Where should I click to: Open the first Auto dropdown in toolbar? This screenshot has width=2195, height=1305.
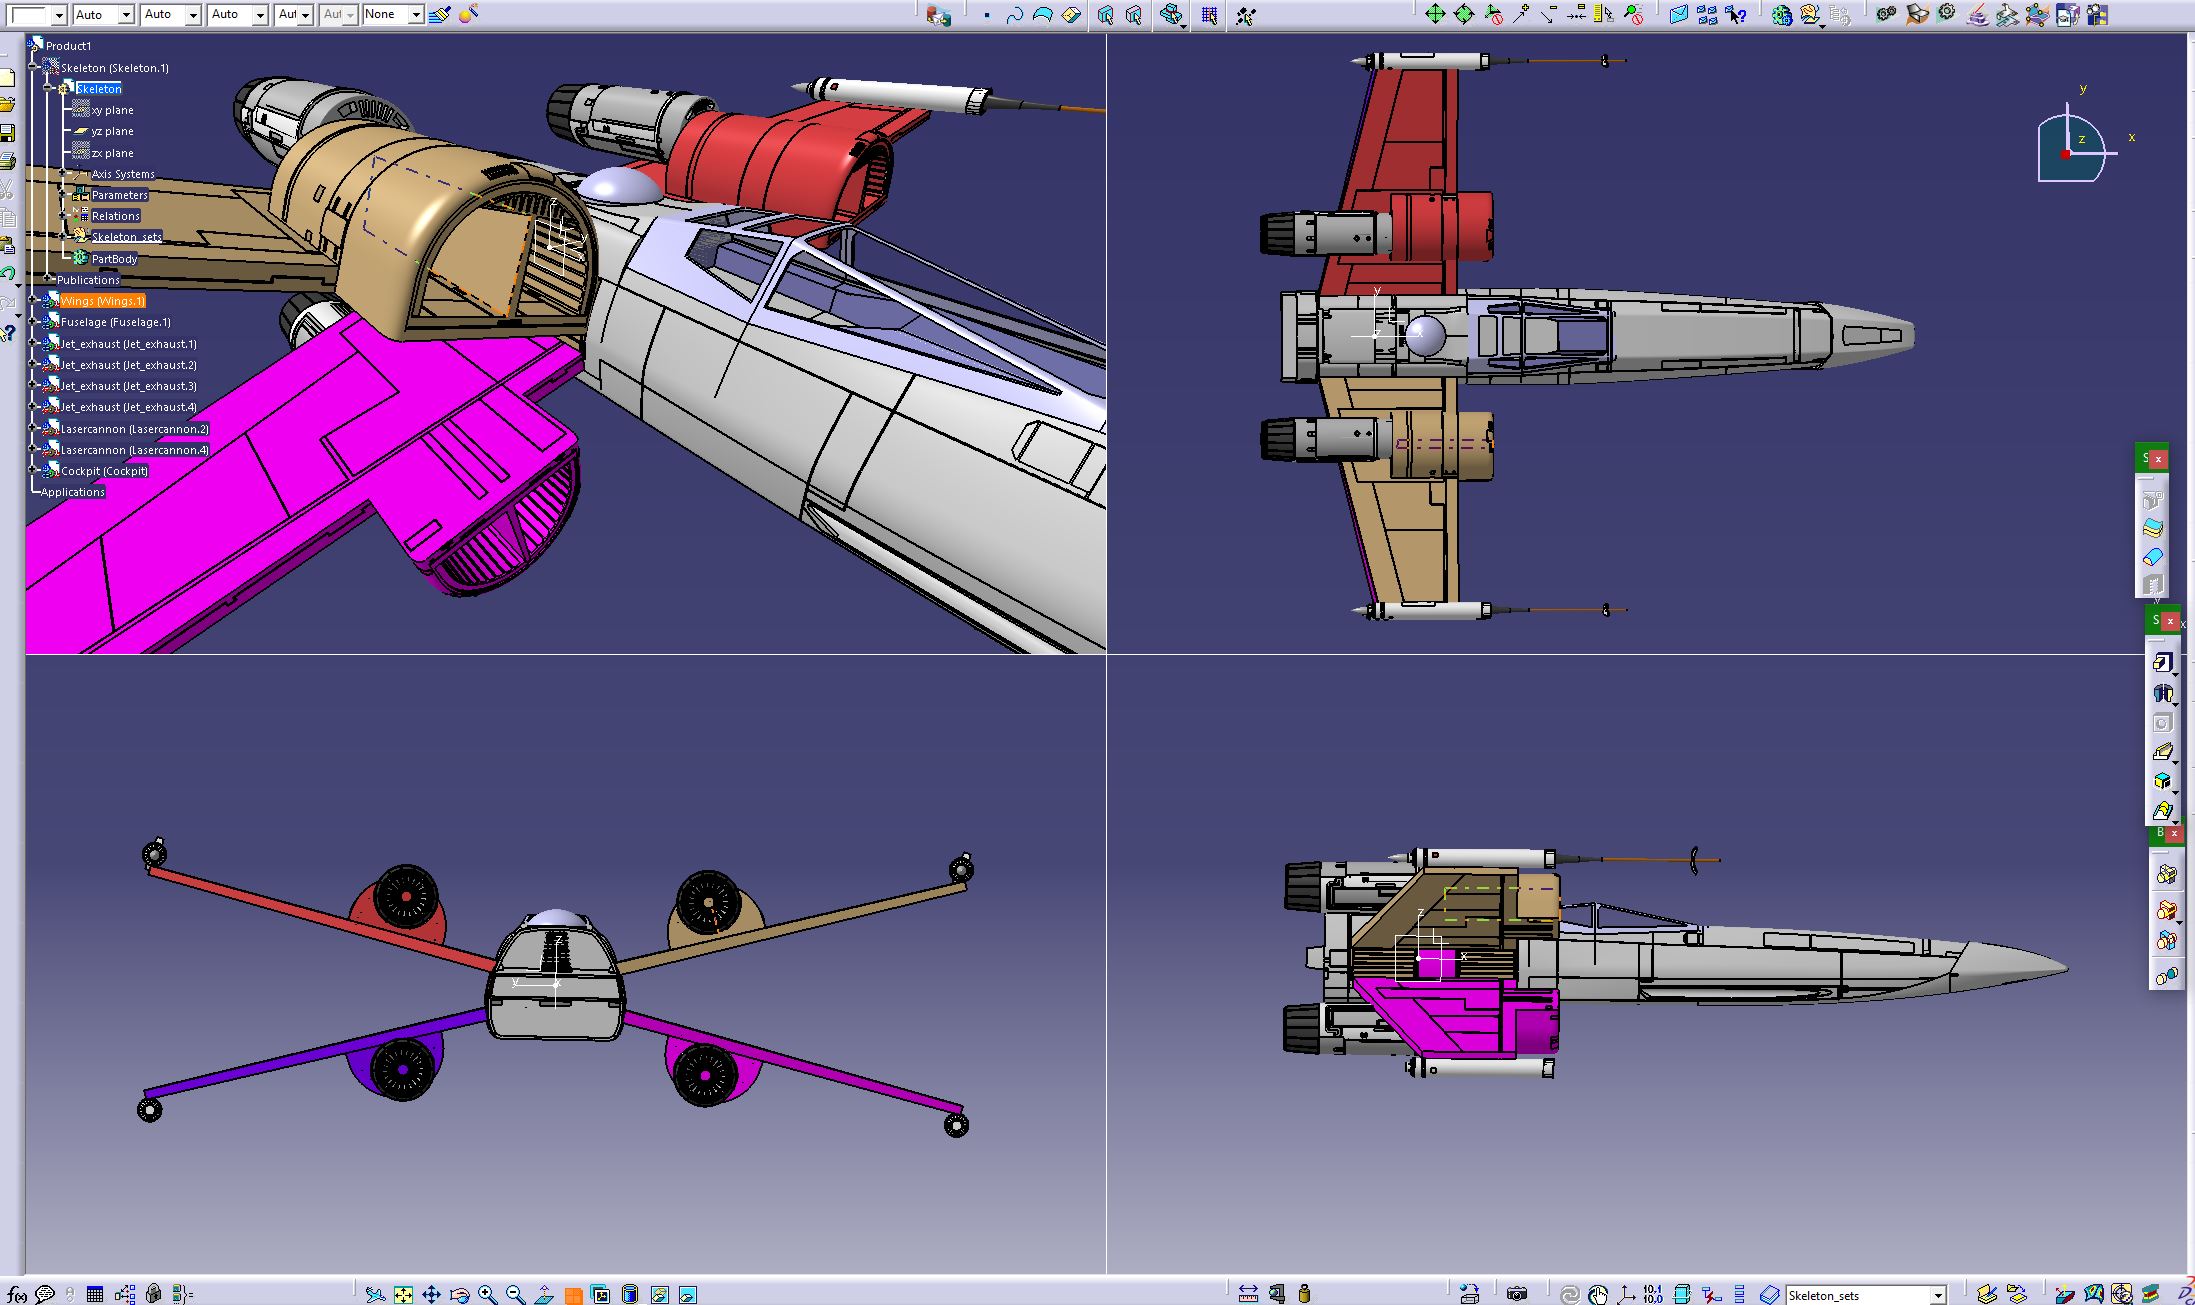tap(126, 15)
